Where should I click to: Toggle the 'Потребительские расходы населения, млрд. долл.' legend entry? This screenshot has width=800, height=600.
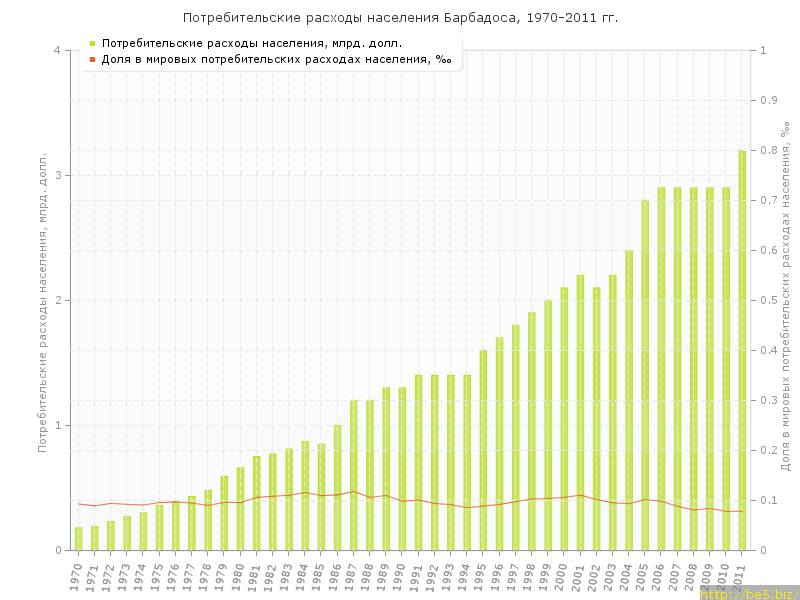click(x=252, y=43)
